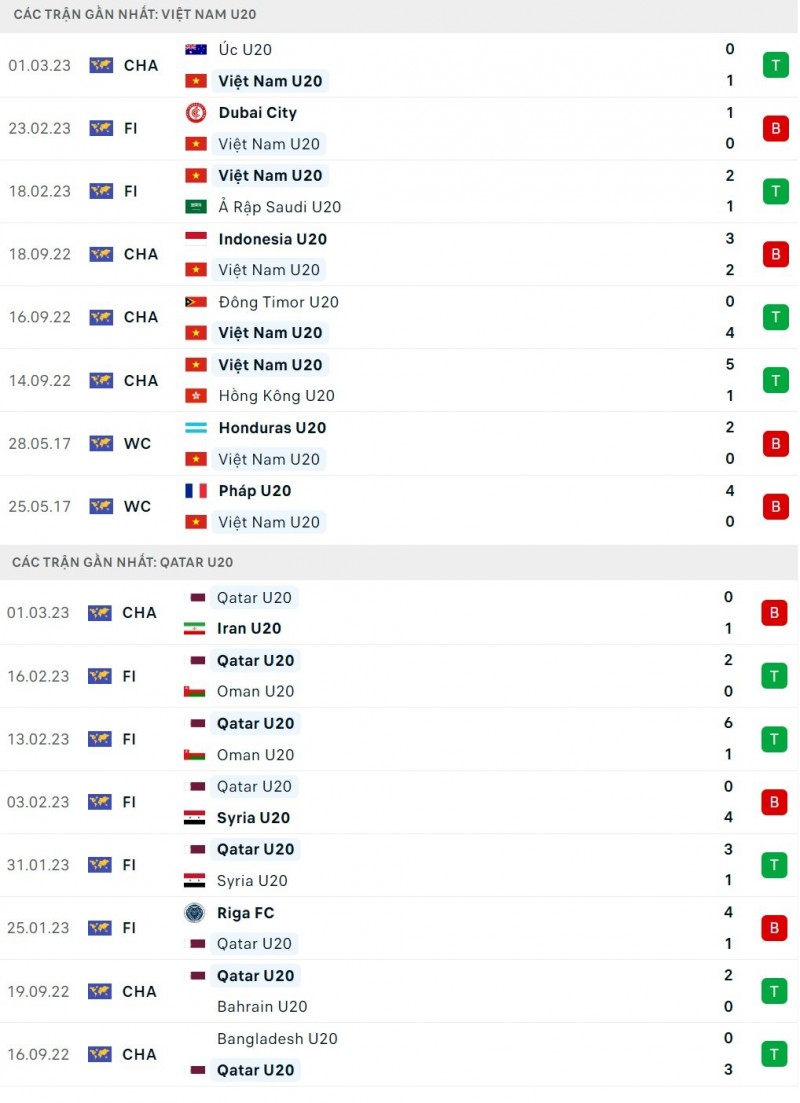This screenshot has width=800, height=1103.
Task: Click the Dubai City club crest icon
Action: [x=196, y=113]
